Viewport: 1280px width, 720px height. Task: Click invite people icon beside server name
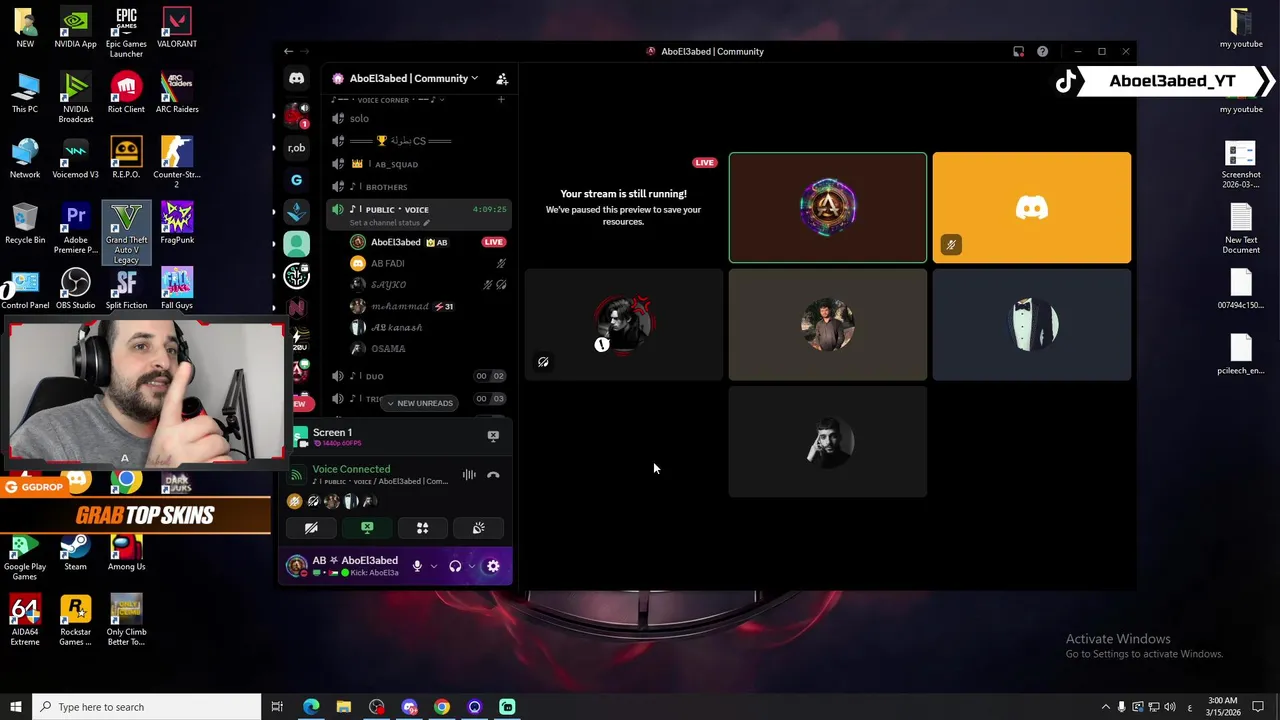tap(502, 79)
